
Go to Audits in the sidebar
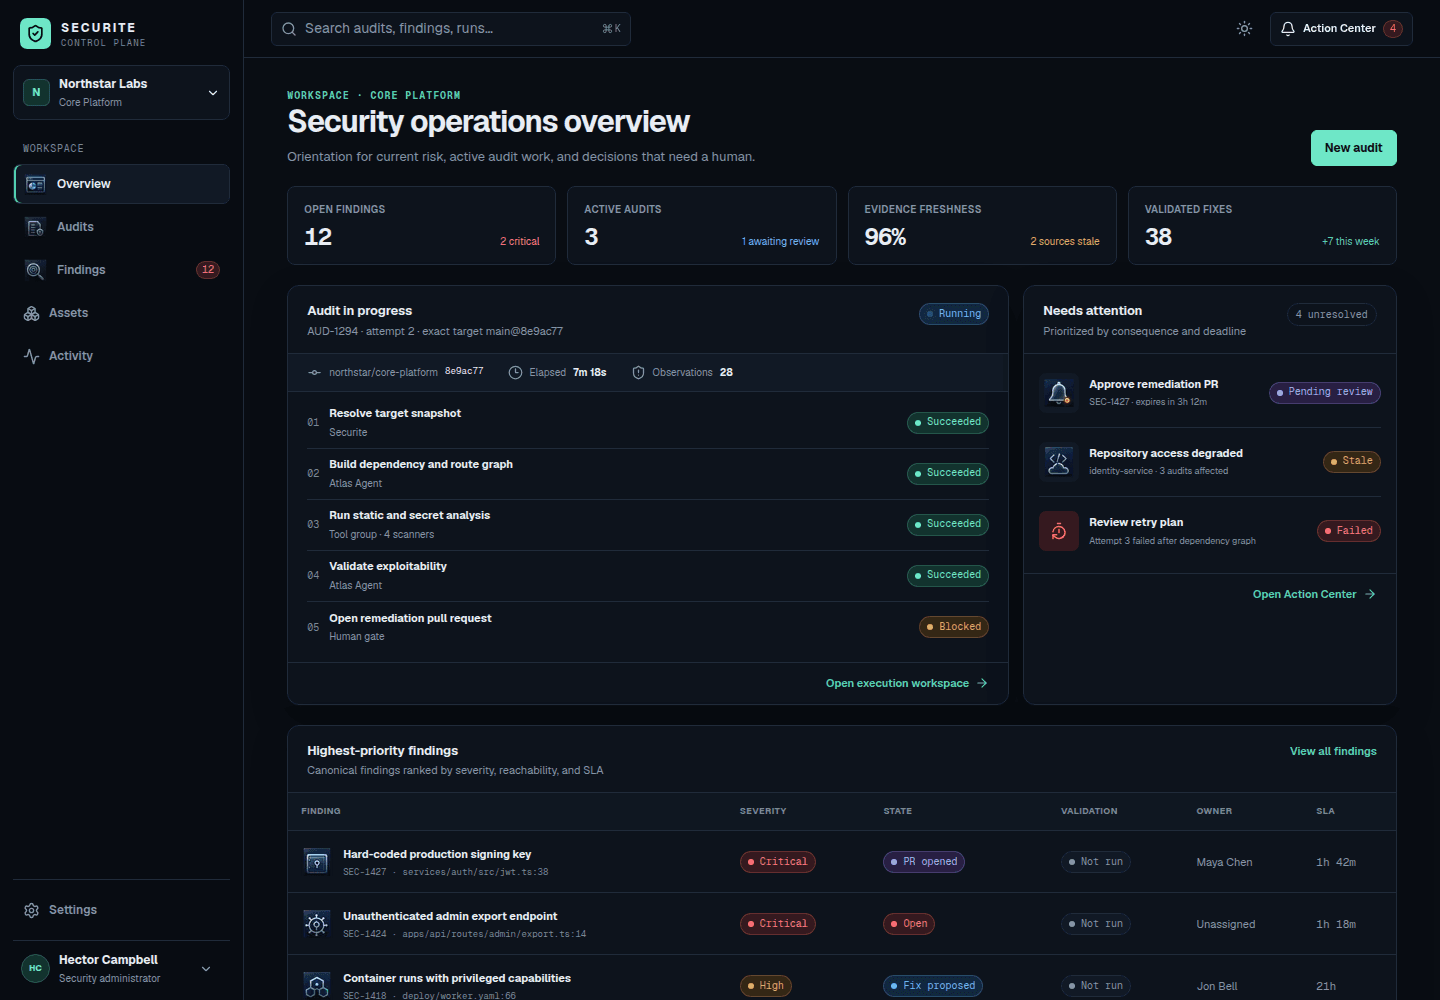click(122, 227)
